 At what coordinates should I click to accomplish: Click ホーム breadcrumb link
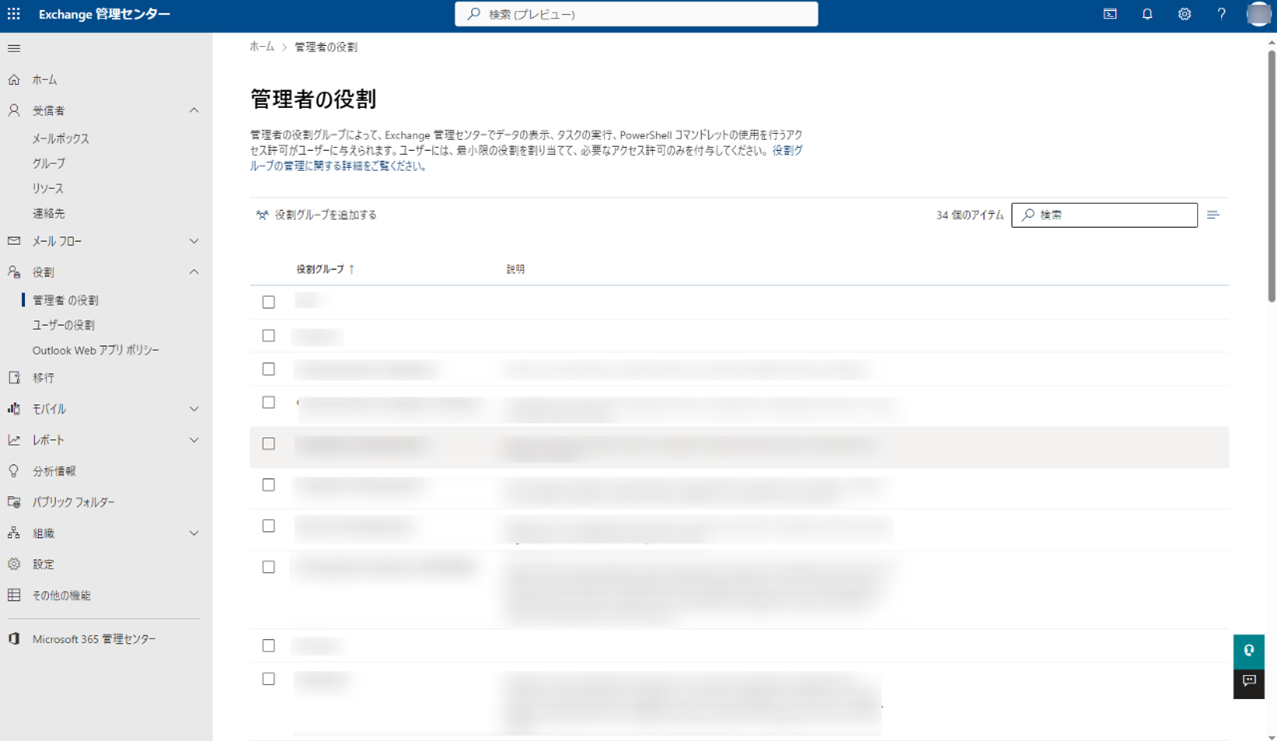click(262, 47)
